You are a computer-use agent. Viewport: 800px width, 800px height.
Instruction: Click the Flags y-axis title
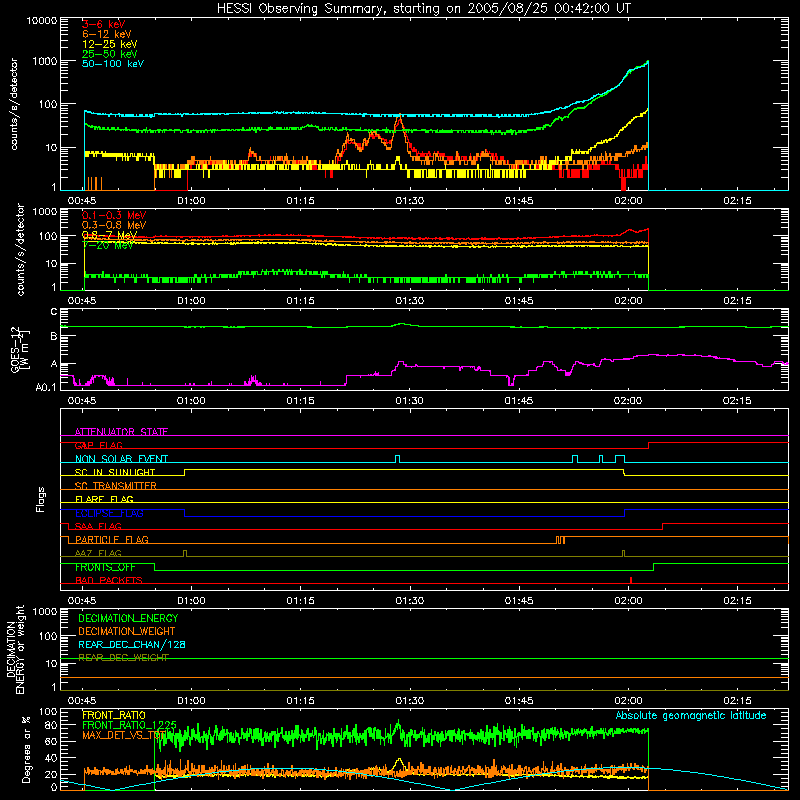(40, 499)
